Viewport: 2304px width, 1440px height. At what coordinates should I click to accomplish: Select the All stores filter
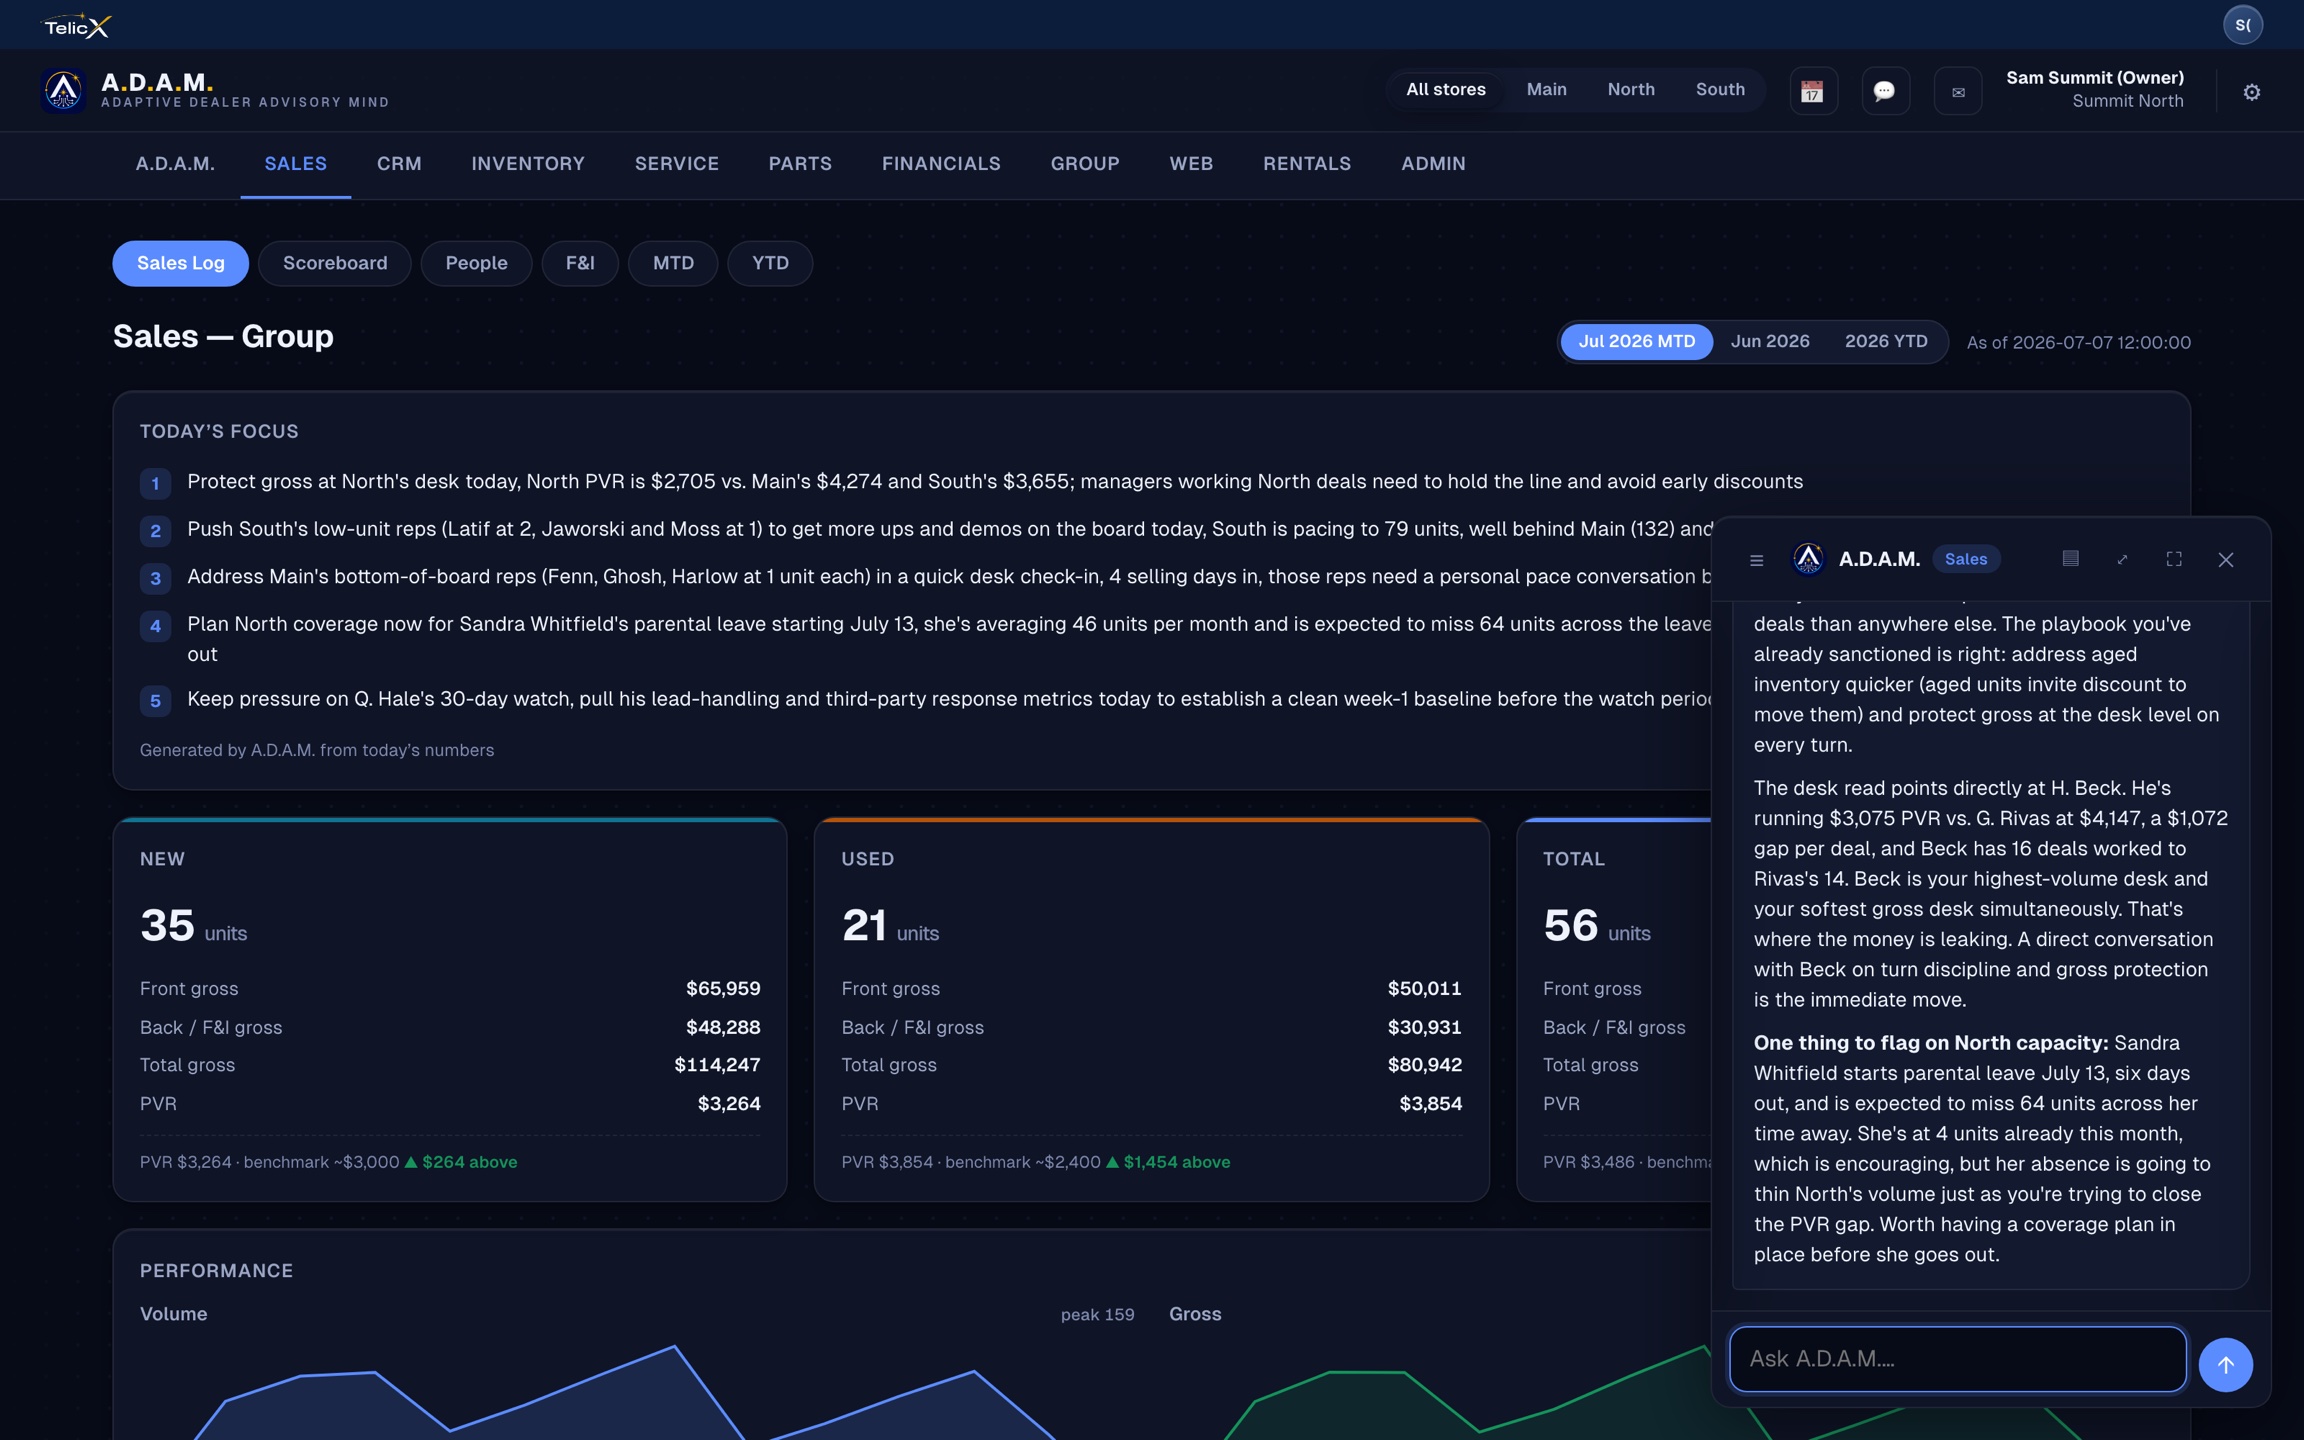(1445, 90)
